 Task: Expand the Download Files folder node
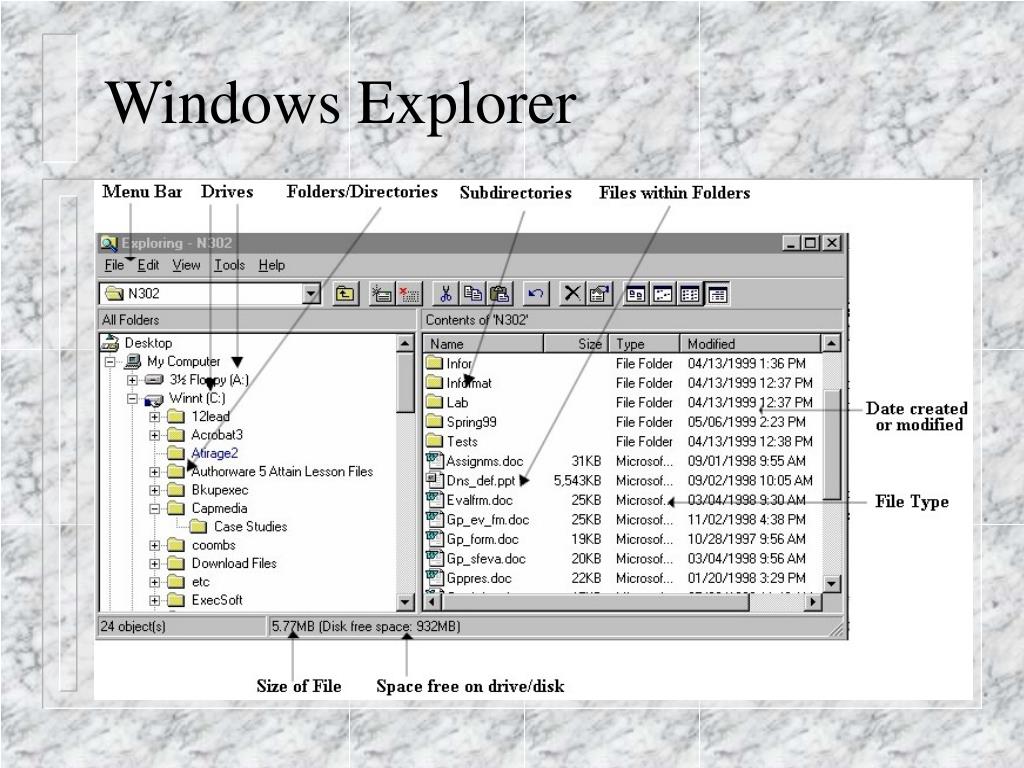pyautogui.click(x=155, y=563)
